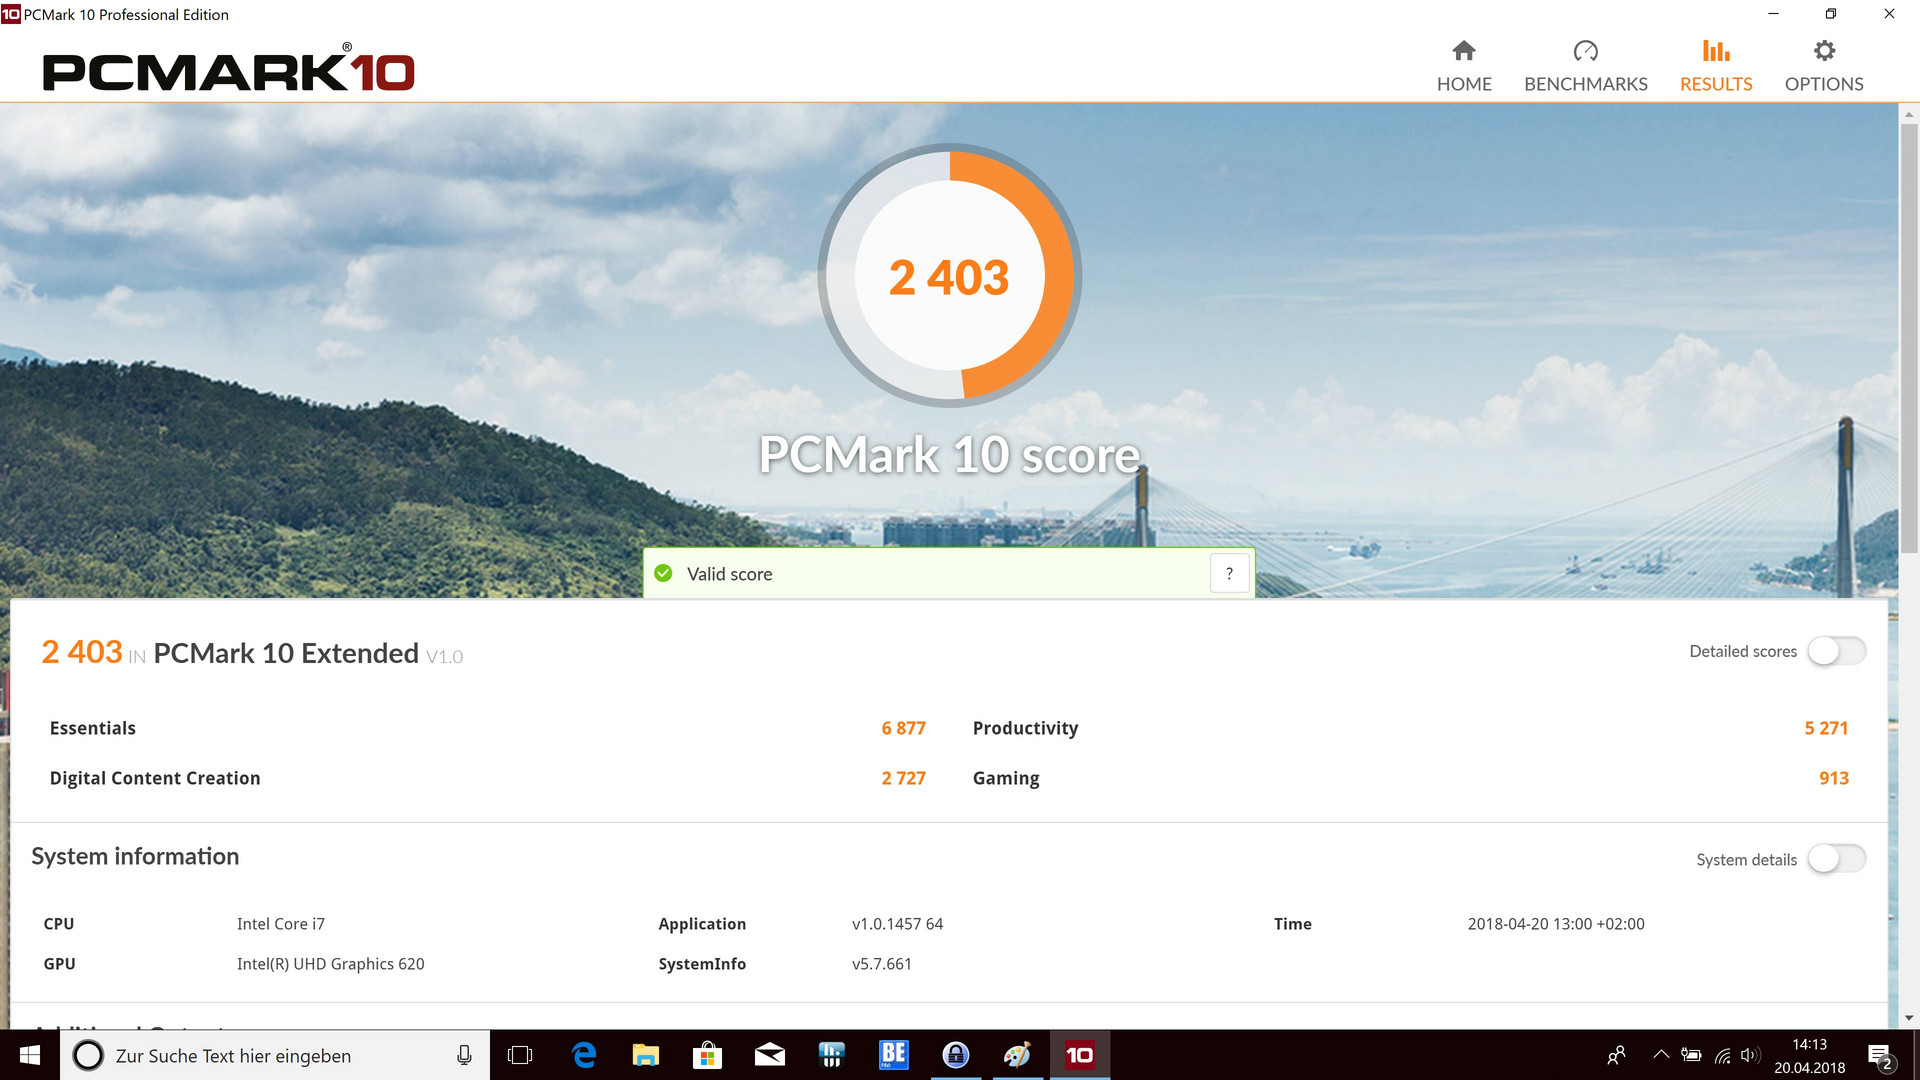Viewport: 1920px width, 1080px height.
Task: Click the Intel Core i7 CPU value
Action: click(x=281, y=924)
